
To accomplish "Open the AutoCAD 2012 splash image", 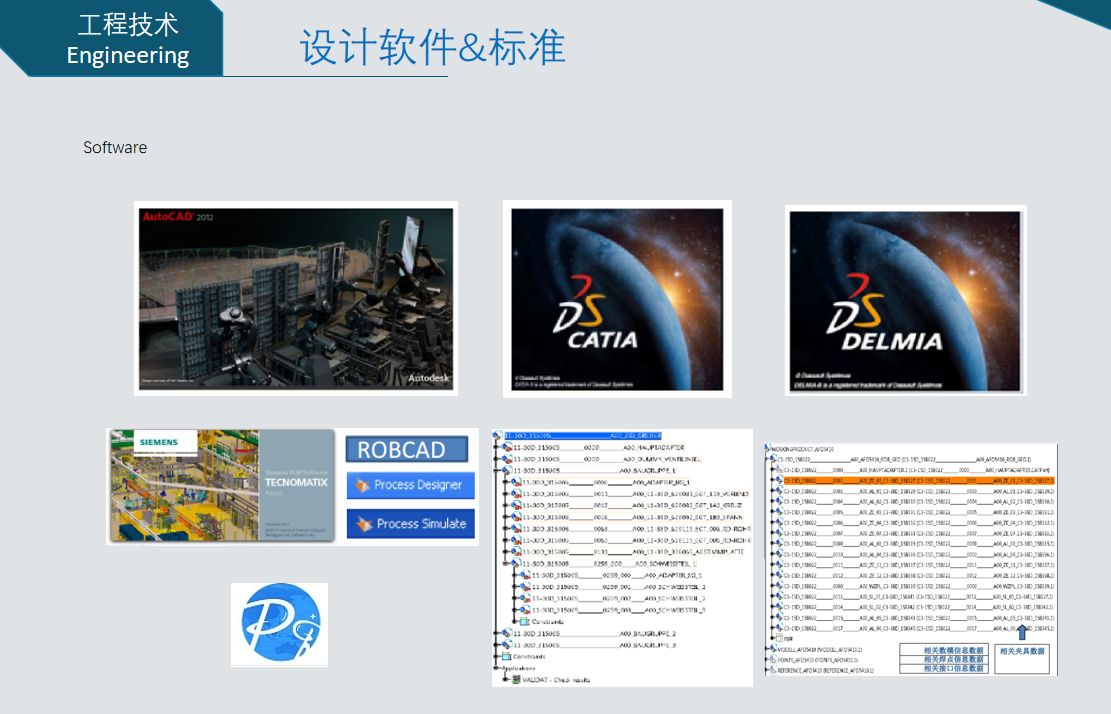I will [x=295, y=298].
